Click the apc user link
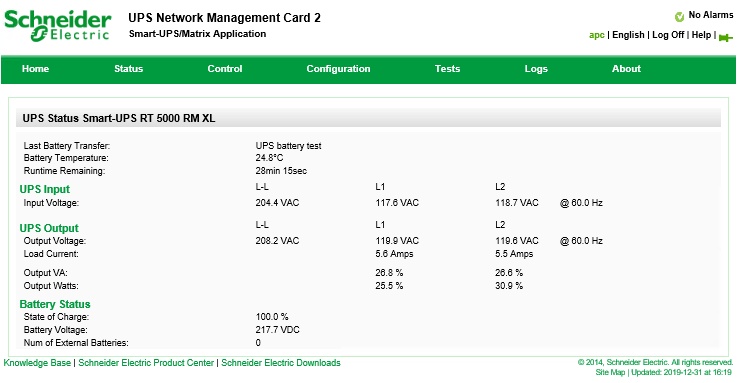 597,35
